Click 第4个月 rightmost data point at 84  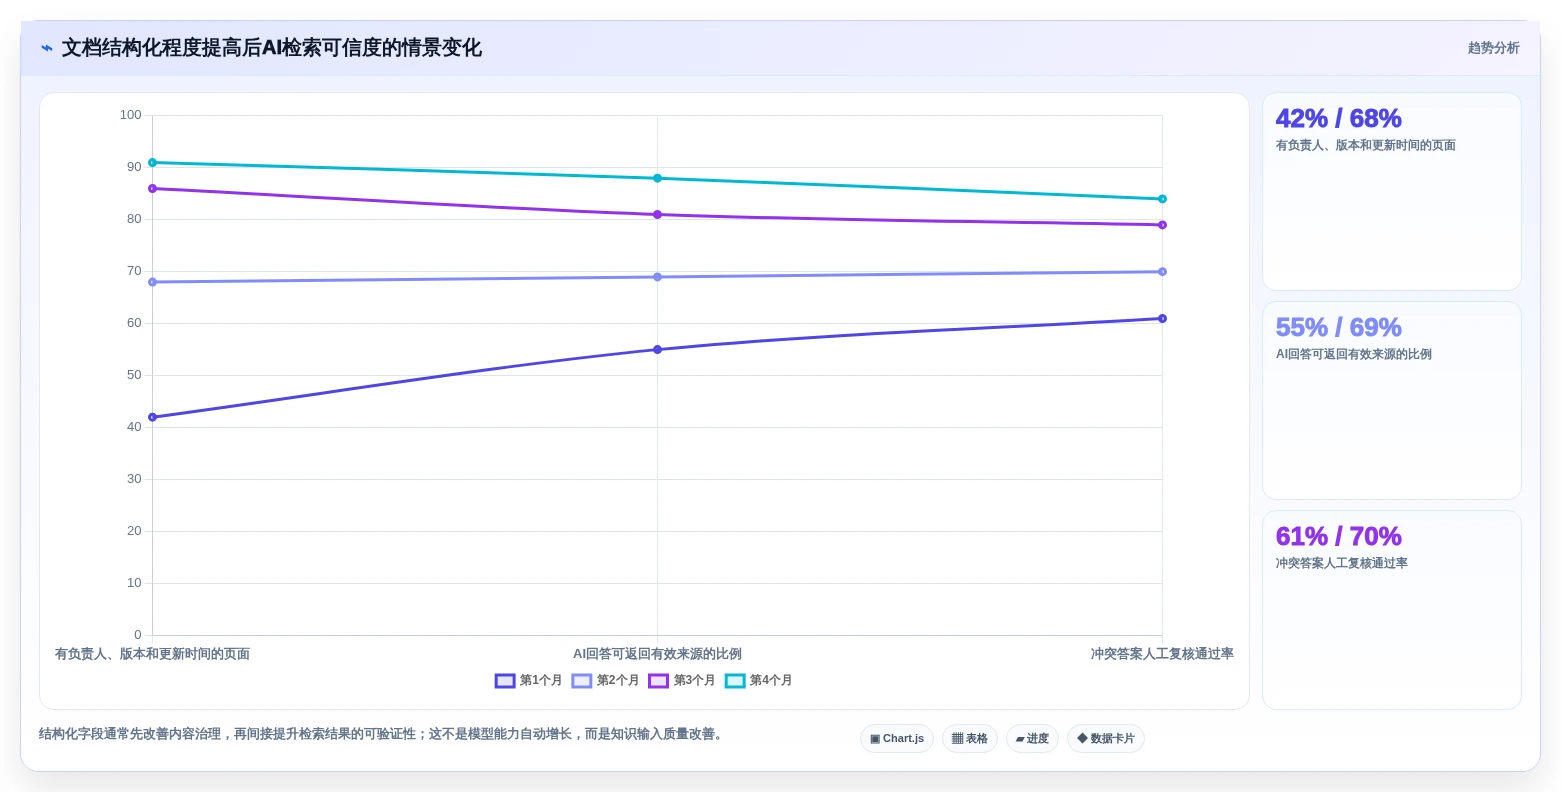pos(1163,199)
